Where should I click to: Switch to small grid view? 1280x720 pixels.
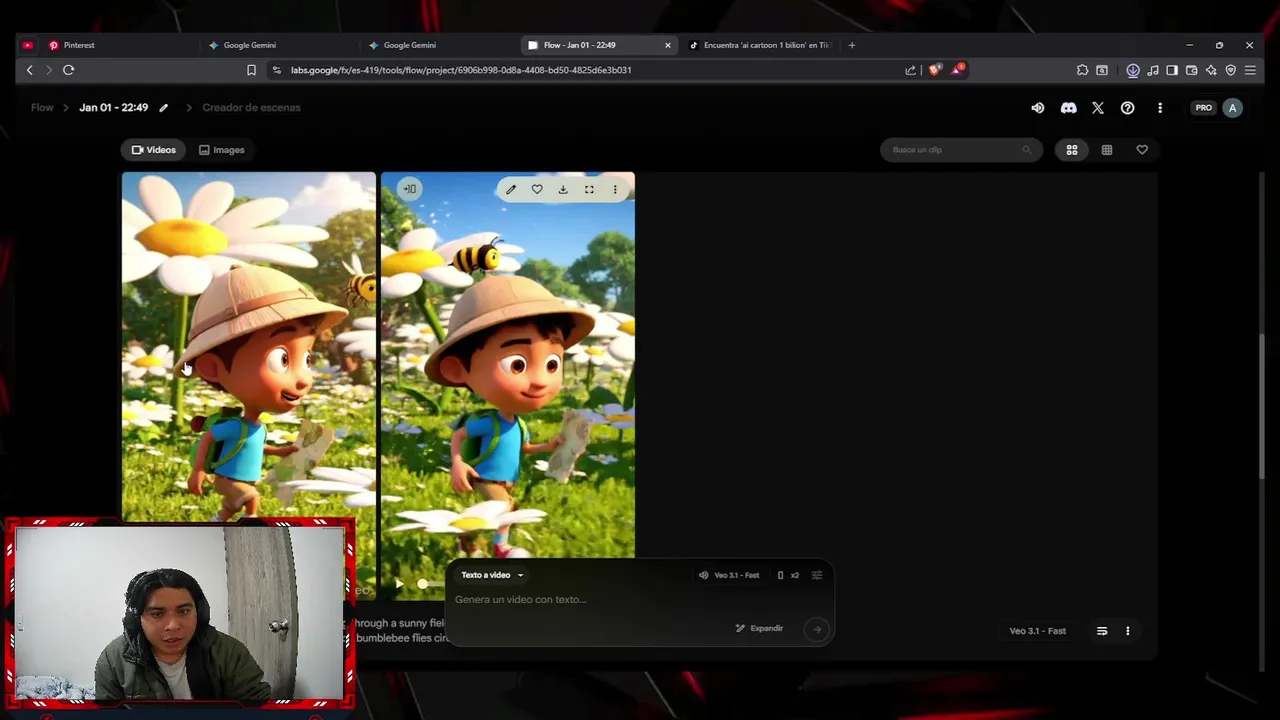click(x=1107, y=150)
